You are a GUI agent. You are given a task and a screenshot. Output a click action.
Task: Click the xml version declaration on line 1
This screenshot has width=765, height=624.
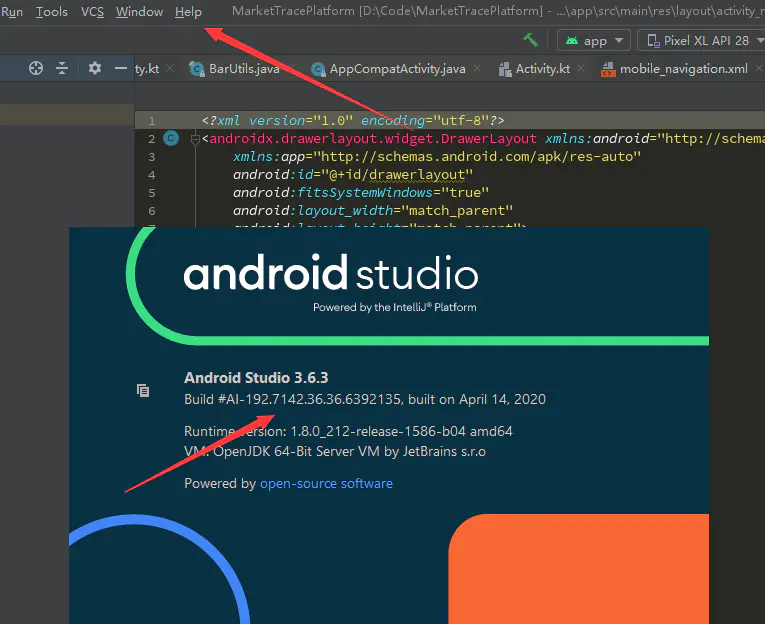coord(353,121)
